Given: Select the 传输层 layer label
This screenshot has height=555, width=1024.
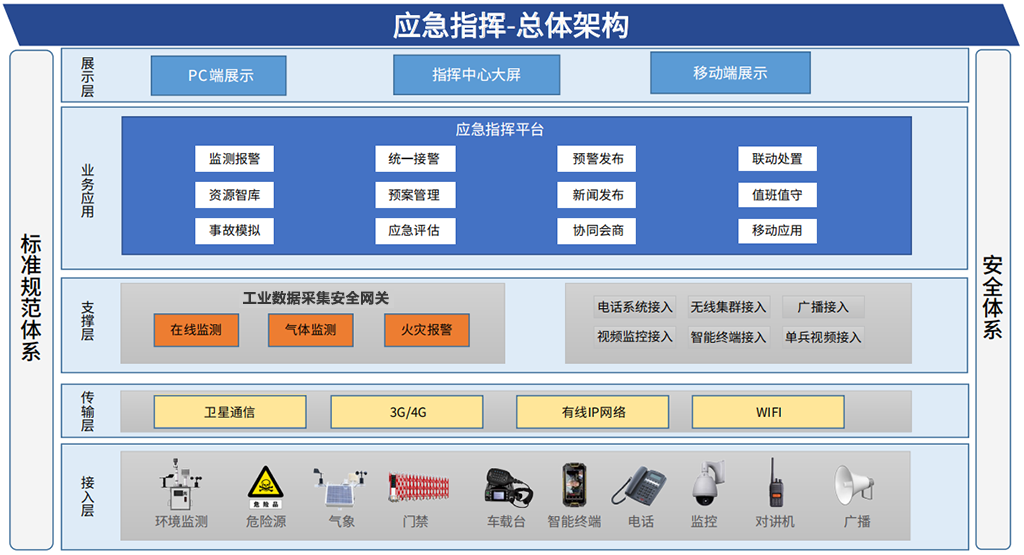Looking at the screenshot, I should pos(88,411).
